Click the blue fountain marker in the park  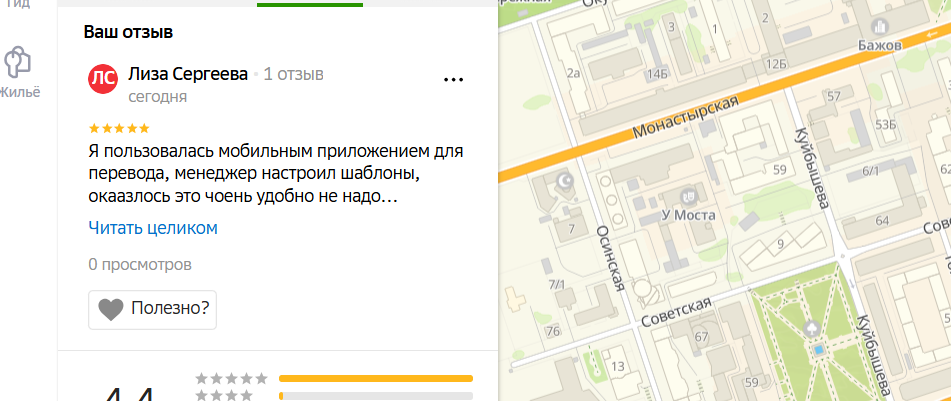(819, 350)
